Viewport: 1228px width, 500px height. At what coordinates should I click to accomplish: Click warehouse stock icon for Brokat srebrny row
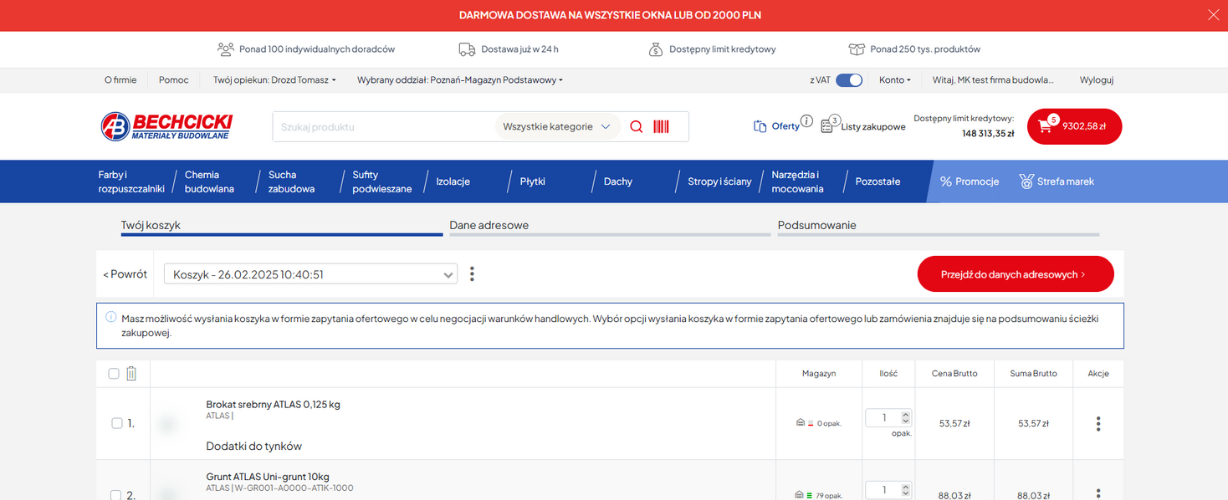click(x=800, y=423)
